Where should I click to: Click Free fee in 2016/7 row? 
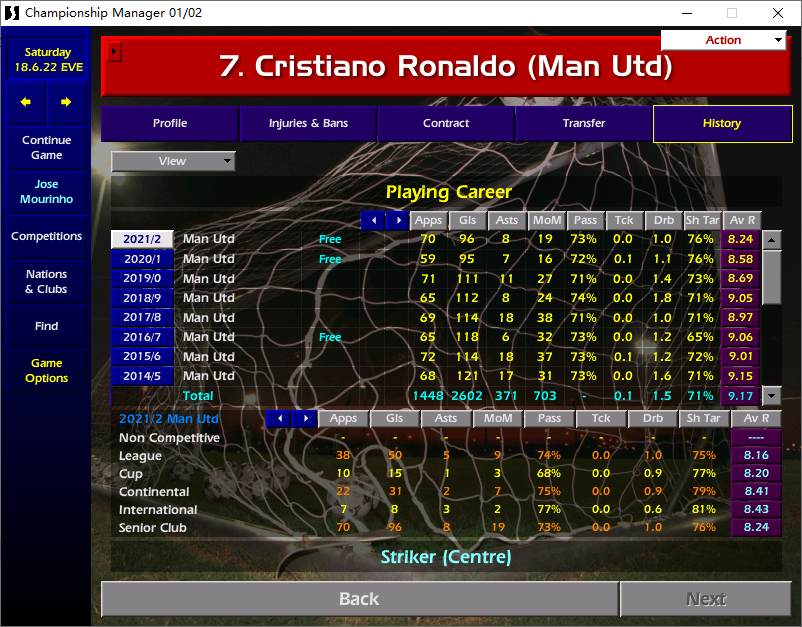tap(330, 338)
